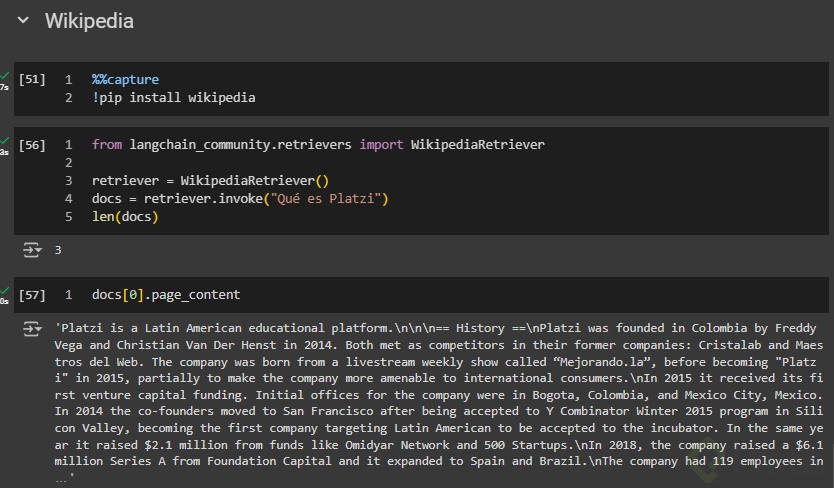Open output actions for the page_content result
The image size is (834, 488).
tap(32, 328)
